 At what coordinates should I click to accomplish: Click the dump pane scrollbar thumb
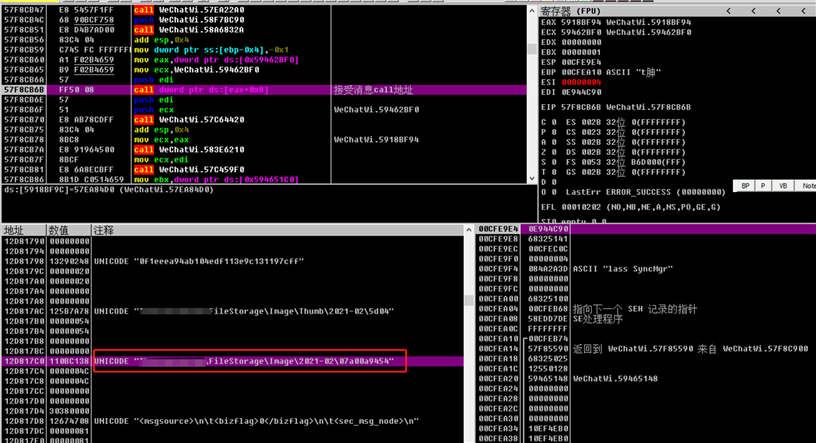pyautogui.click(x=469, y=300)
